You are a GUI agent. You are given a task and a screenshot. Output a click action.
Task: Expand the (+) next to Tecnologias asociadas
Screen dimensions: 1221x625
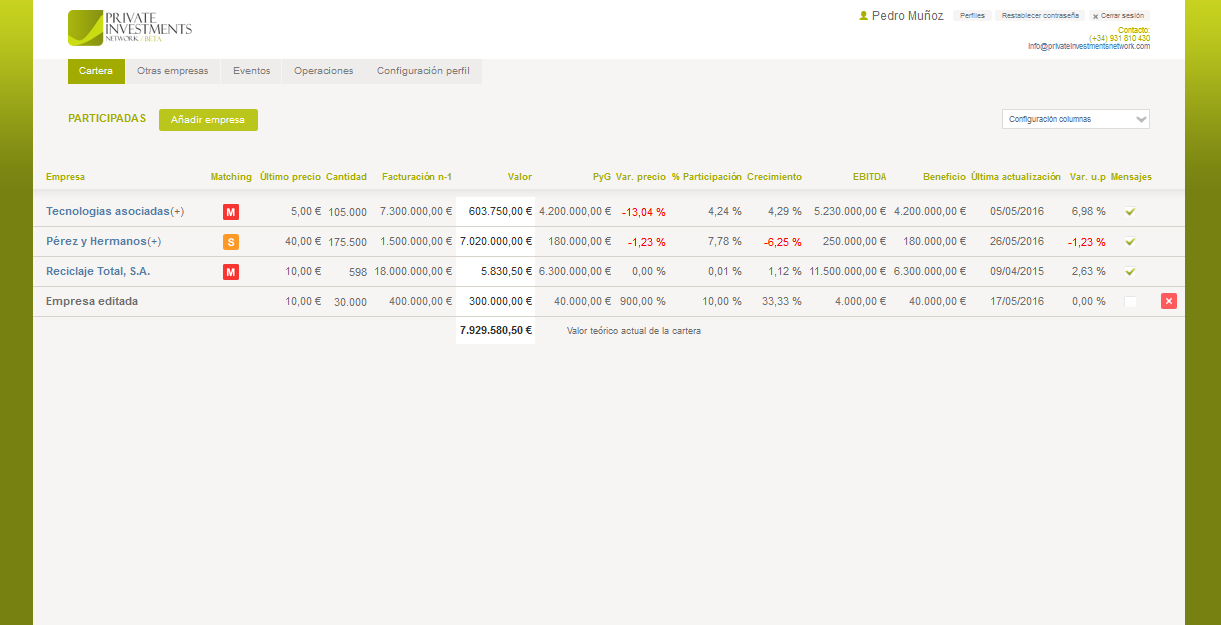178,212
